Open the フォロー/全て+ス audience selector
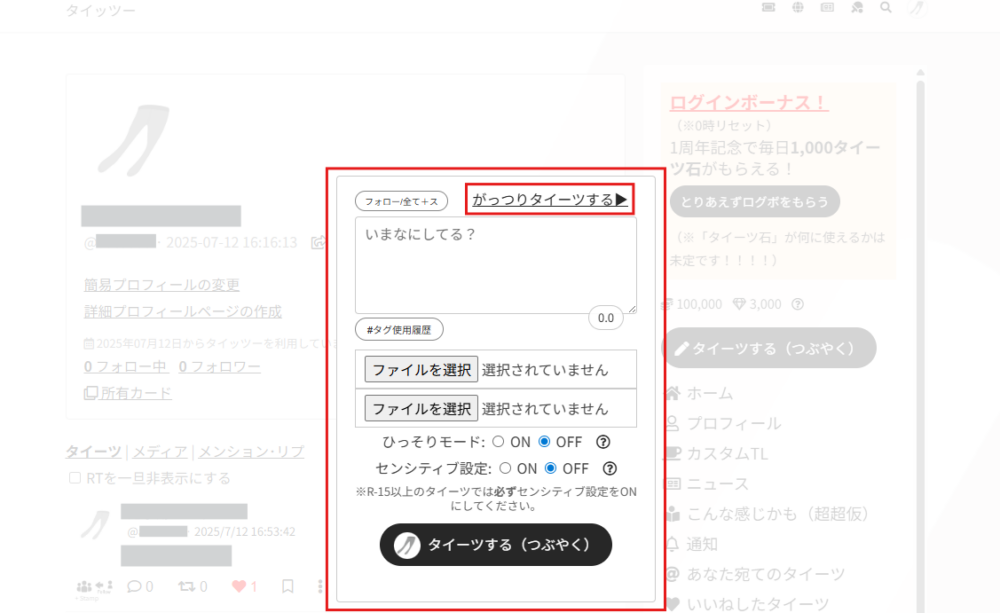This screenshot has height=613, width=1000. pos(401,201)
